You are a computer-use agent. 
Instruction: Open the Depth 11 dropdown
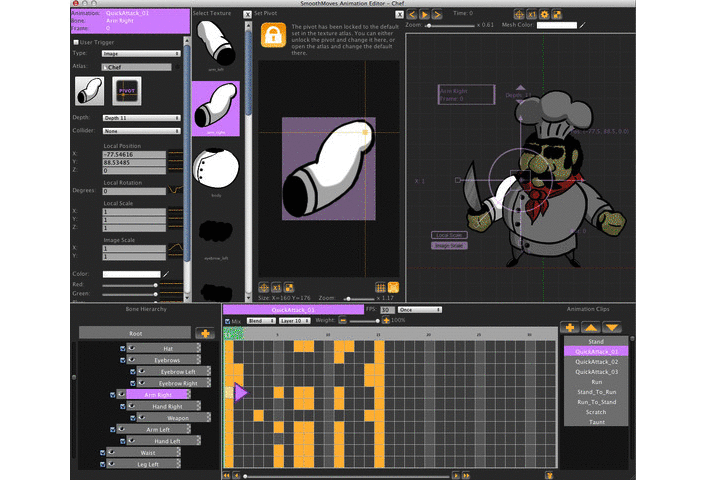141,118
